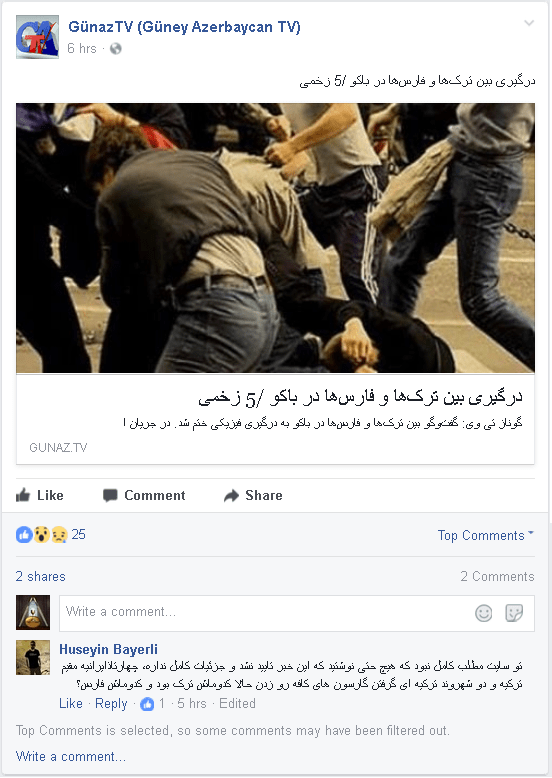Click the wow reaction emoji
552x778 pixels.
(x=42, y=535)
